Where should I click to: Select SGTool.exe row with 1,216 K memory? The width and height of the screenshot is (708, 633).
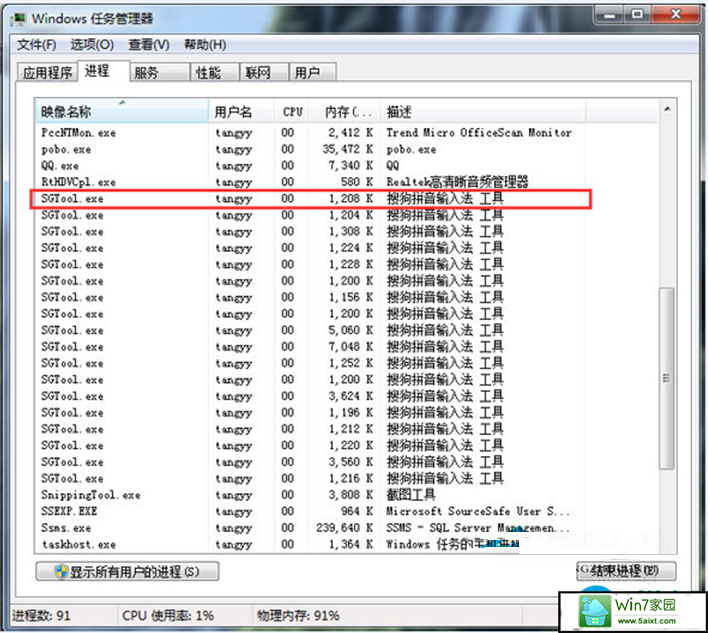(x=310, y=479)
